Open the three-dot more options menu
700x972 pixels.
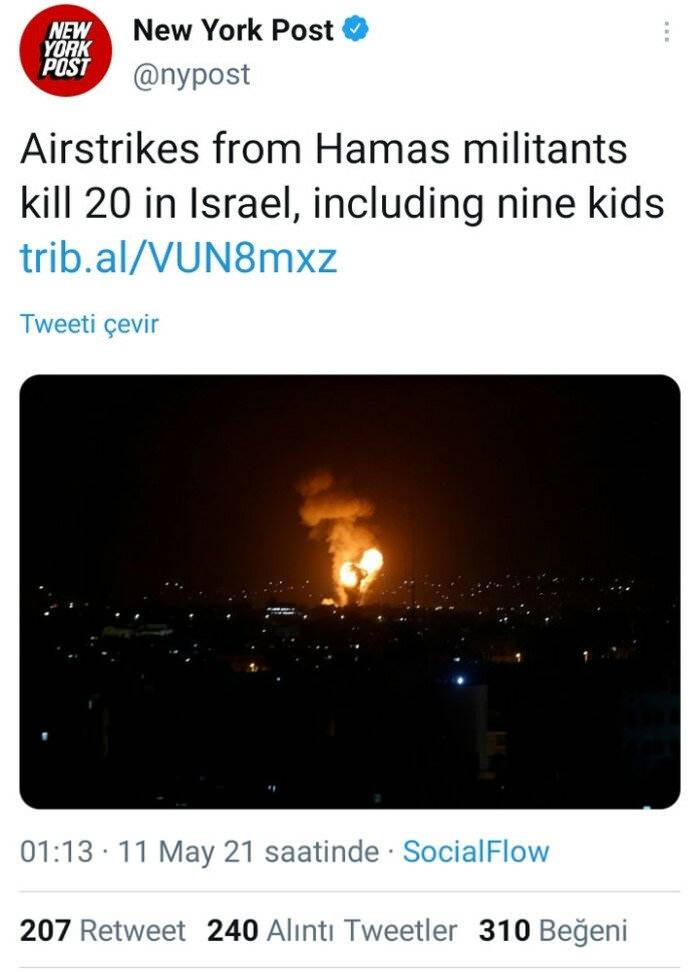pyautogui.click(x=667, y=32)
